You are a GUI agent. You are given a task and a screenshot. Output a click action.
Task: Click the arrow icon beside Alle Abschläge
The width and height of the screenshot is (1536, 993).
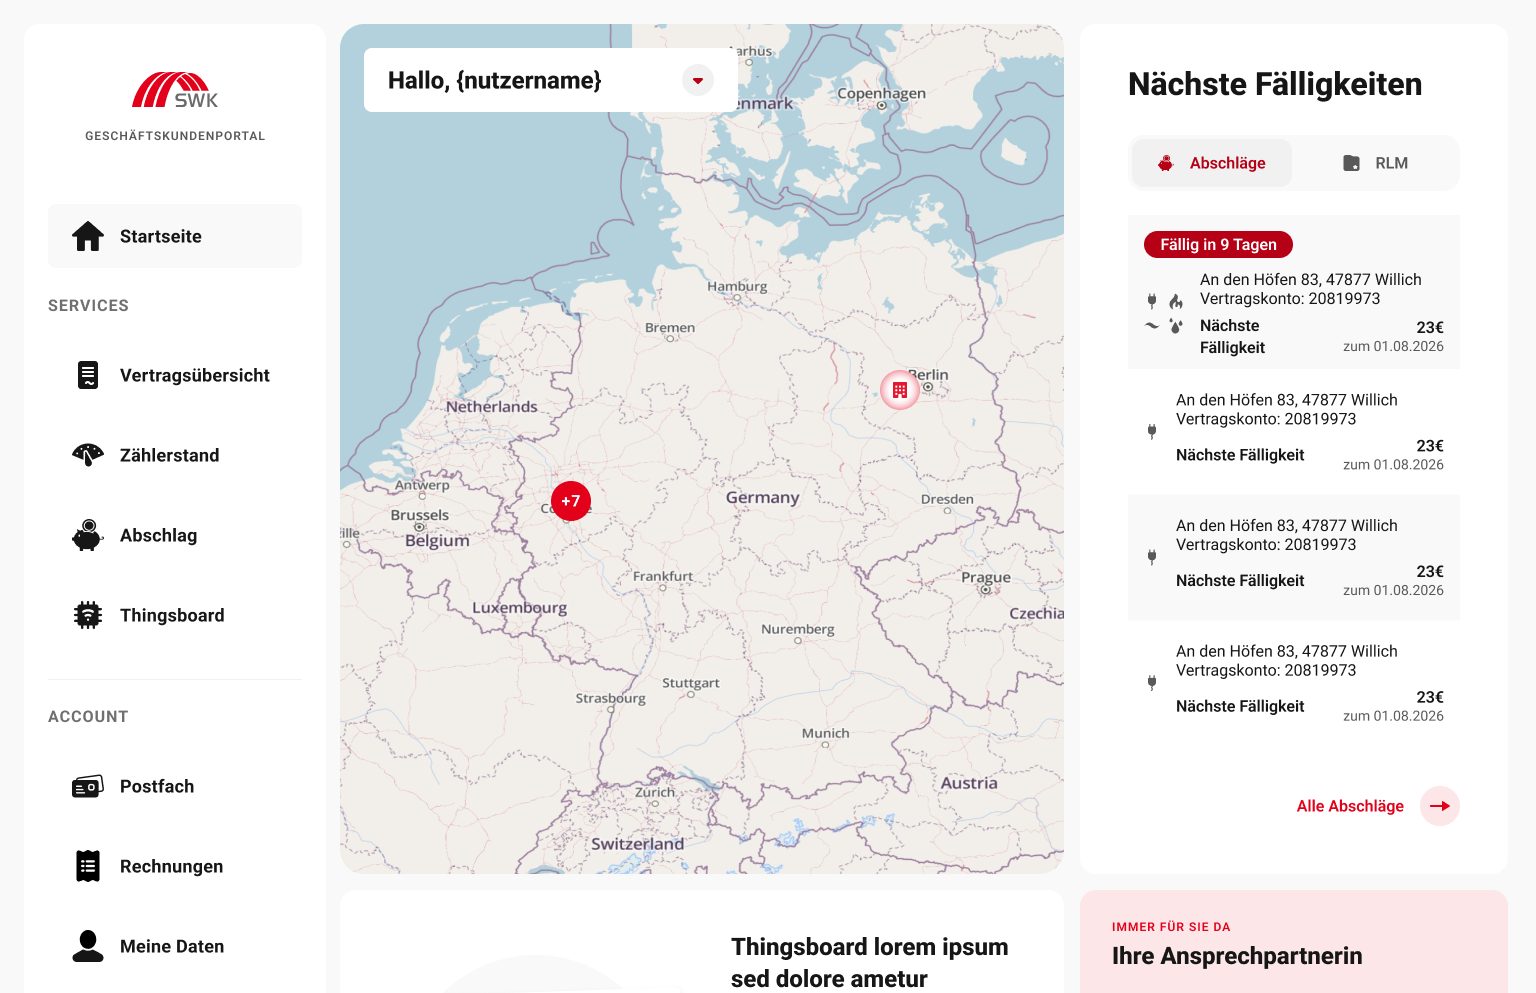1440,806
